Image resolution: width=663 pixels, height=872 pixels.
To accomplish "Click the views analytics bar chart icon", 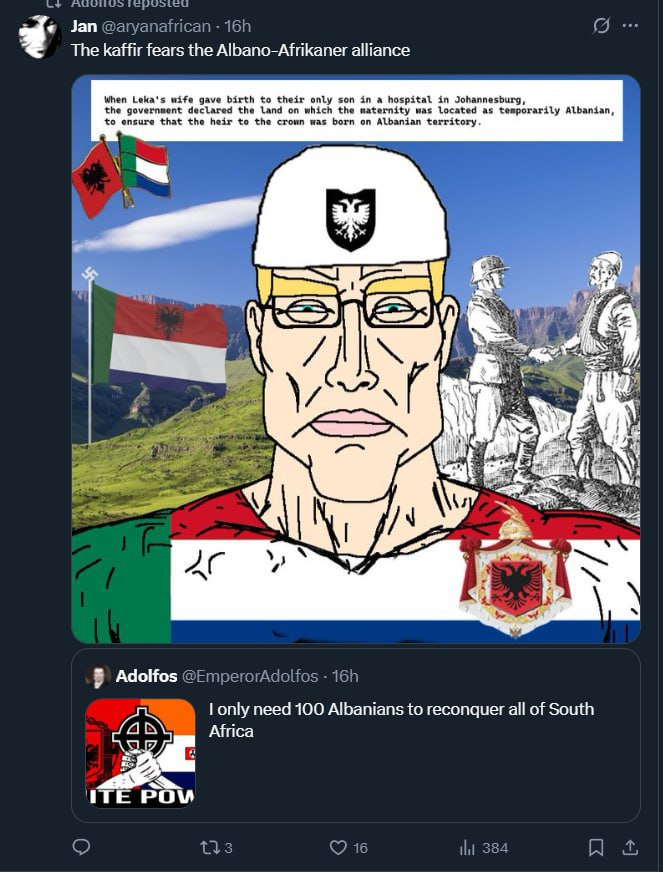I will tap(466, 848).
